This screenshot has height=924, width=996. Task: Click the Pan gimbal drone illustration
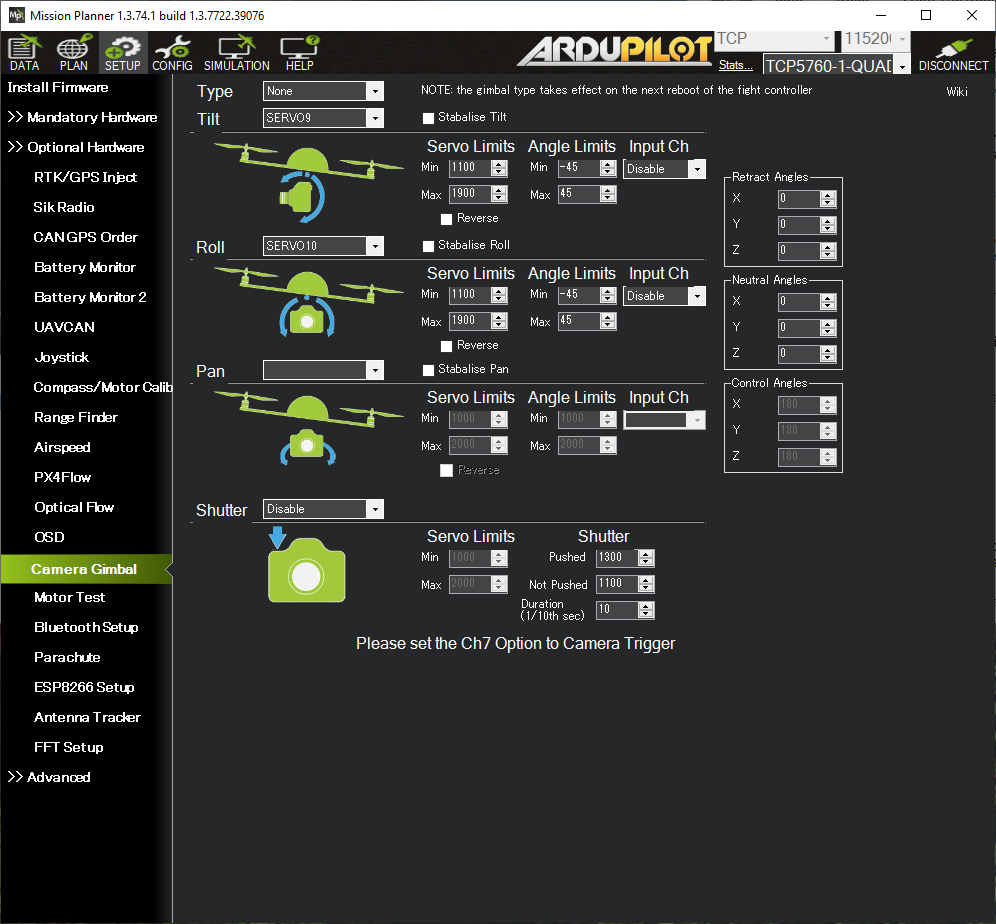309,428
